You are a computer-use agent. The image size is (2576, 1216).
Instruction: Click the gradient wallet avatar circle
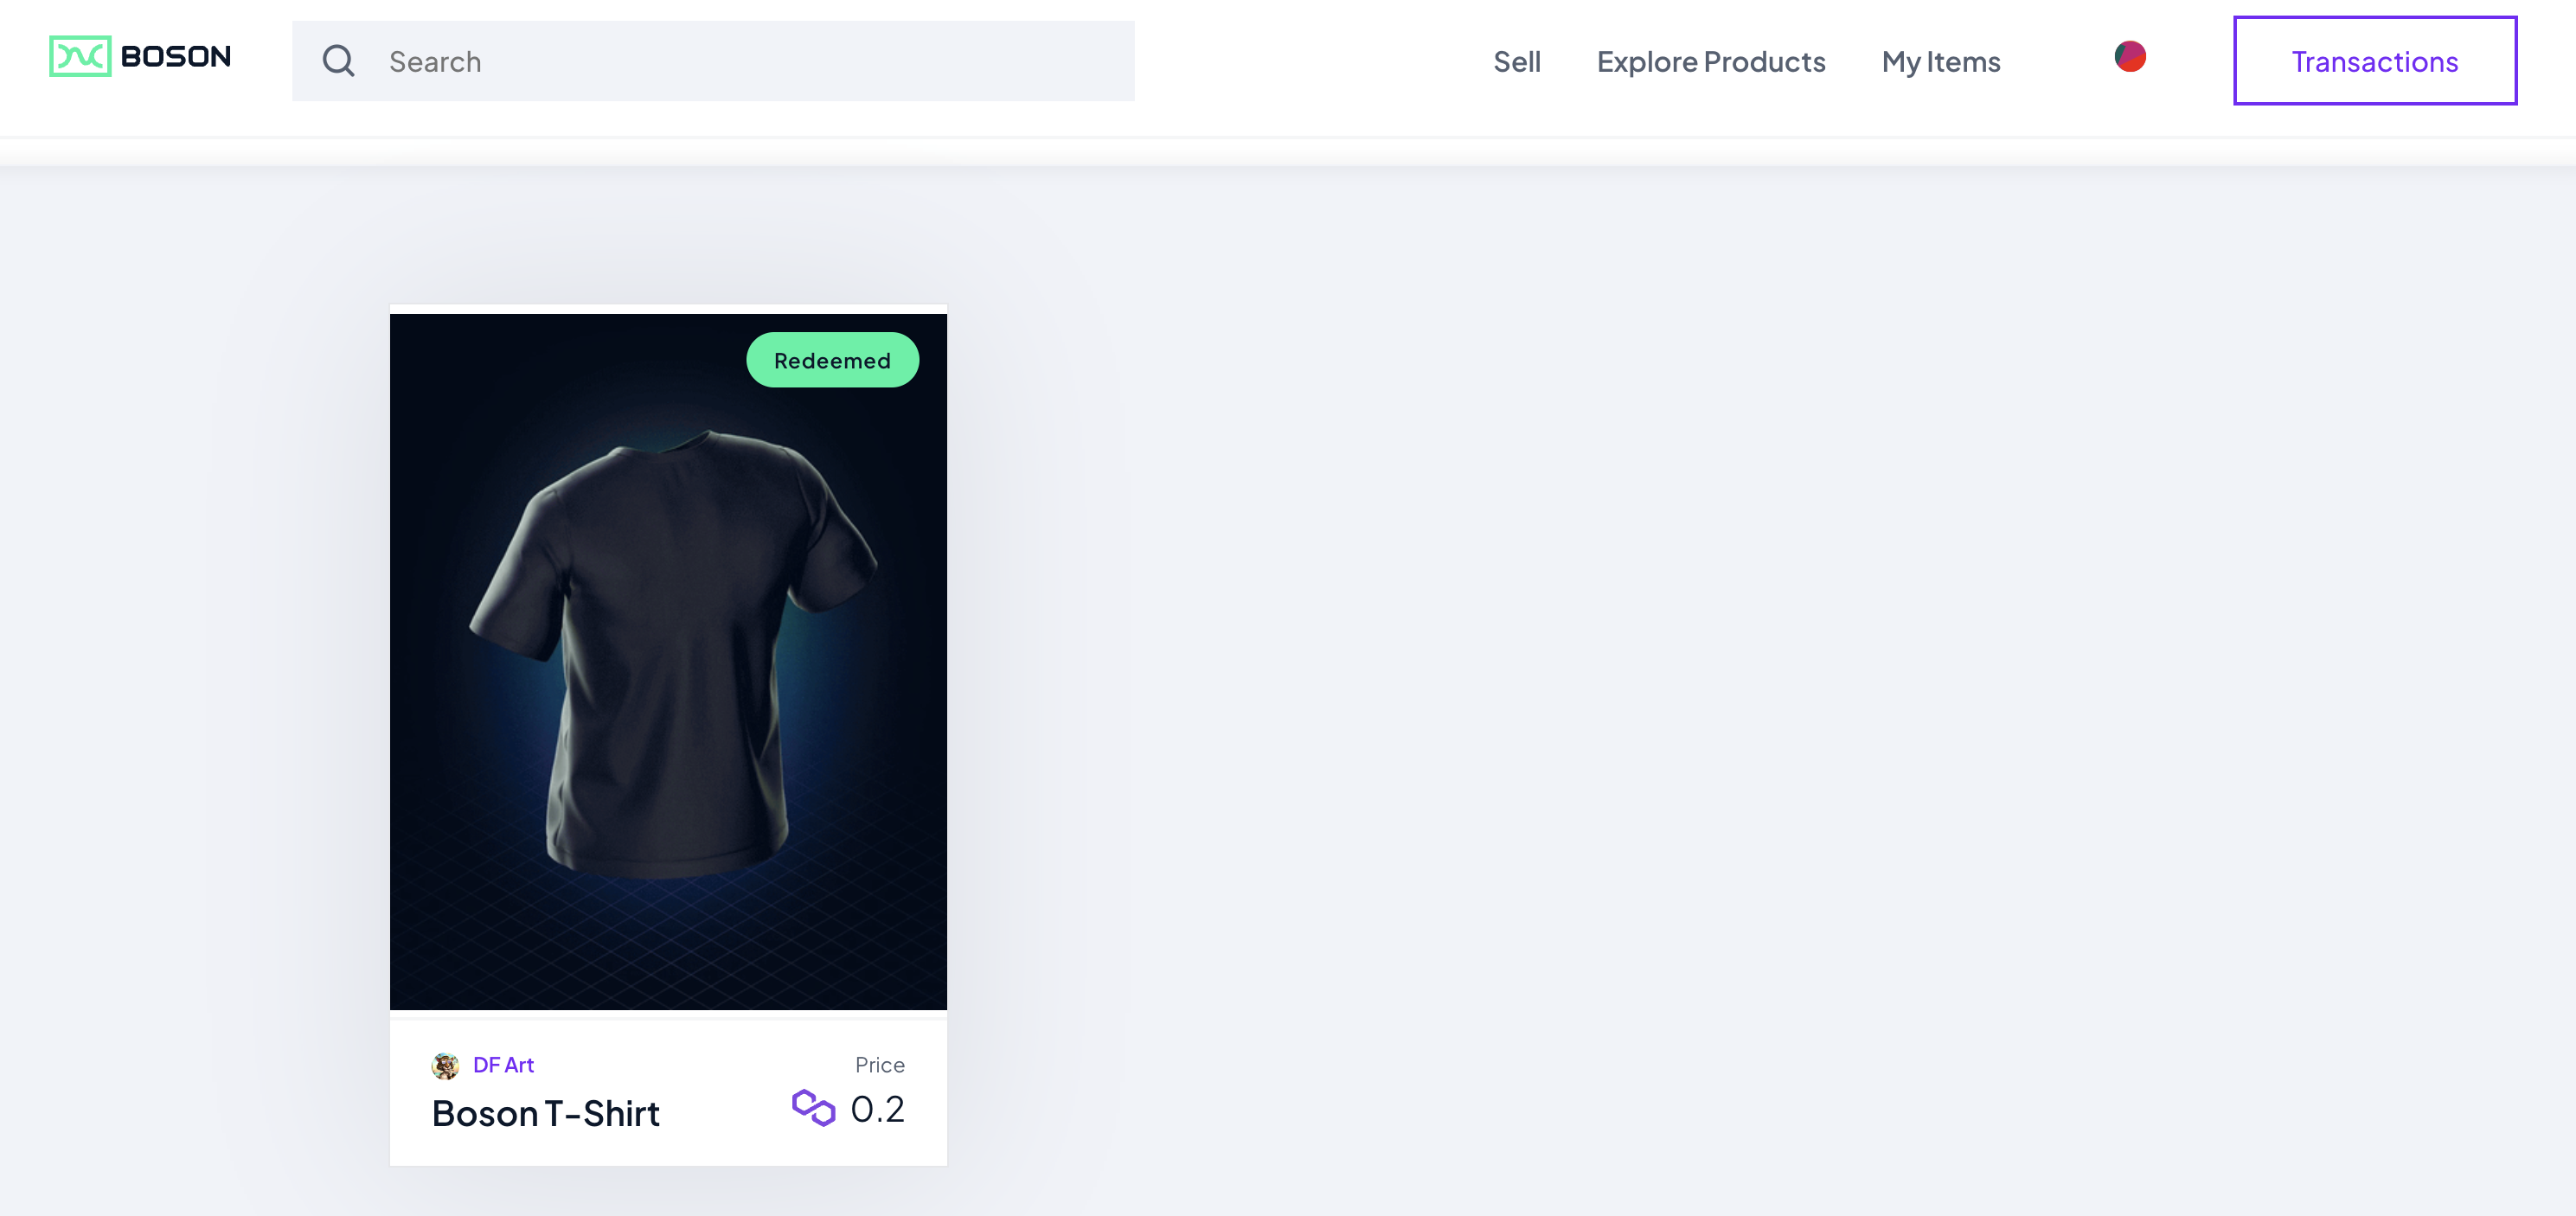[x=2129, y=57]
